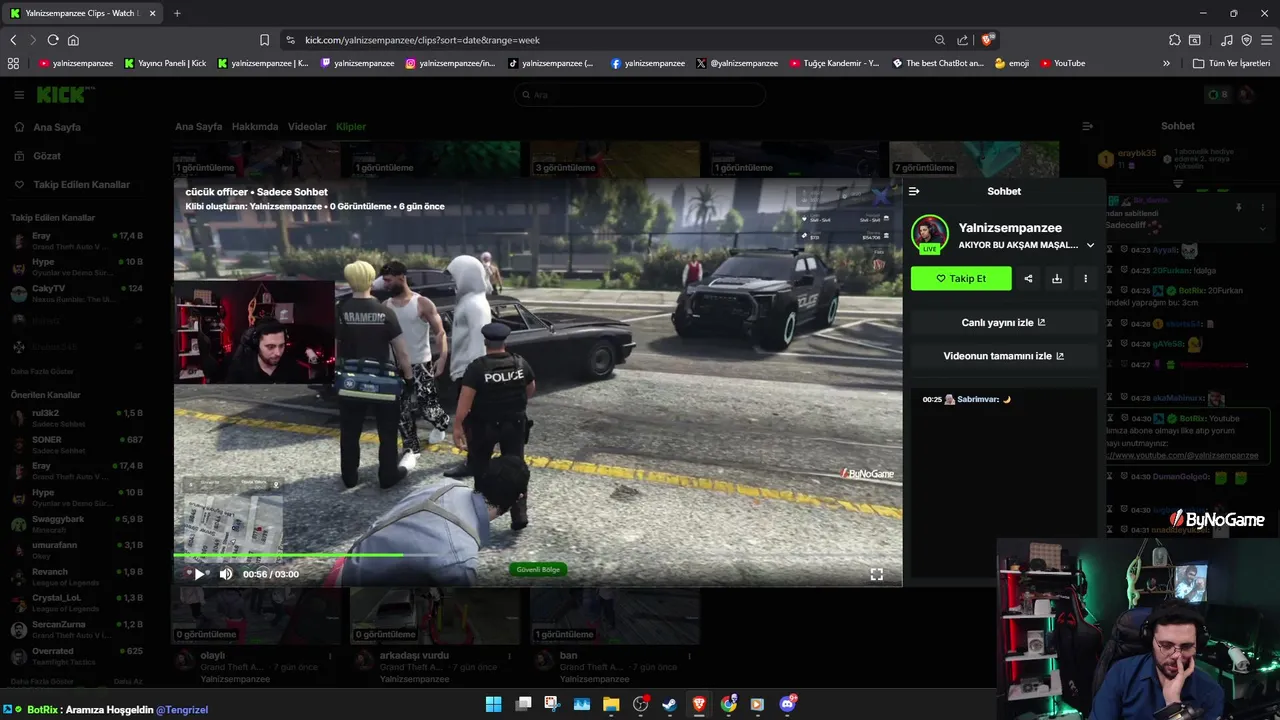Click the Yalnizsempanzee channel name

pyautogui.click(x=1010, y=228)
